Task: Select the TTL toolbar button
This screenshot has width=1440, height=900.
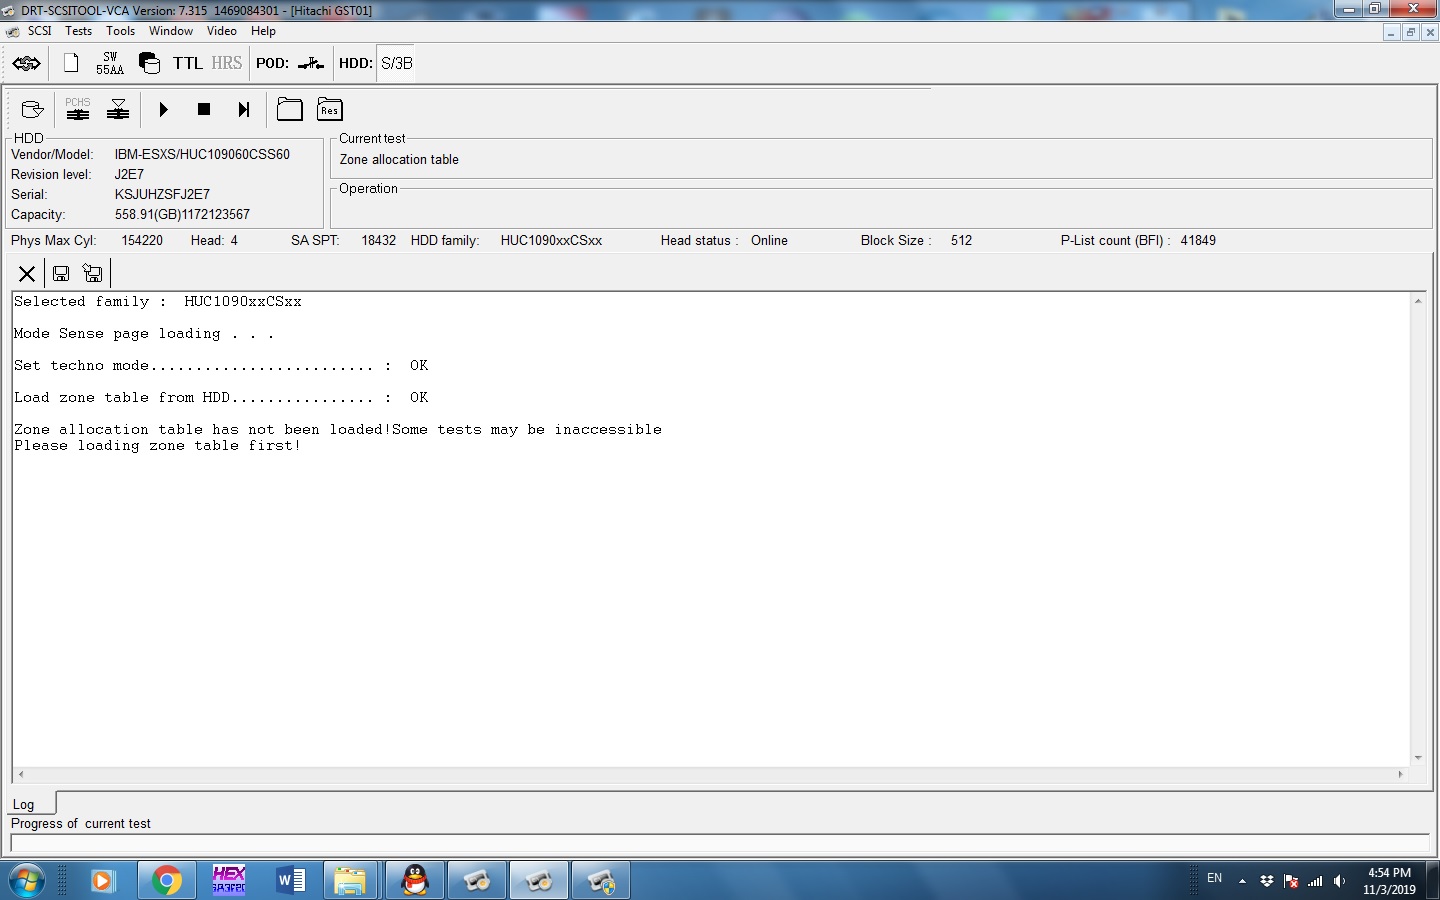Action: (188, 63)
